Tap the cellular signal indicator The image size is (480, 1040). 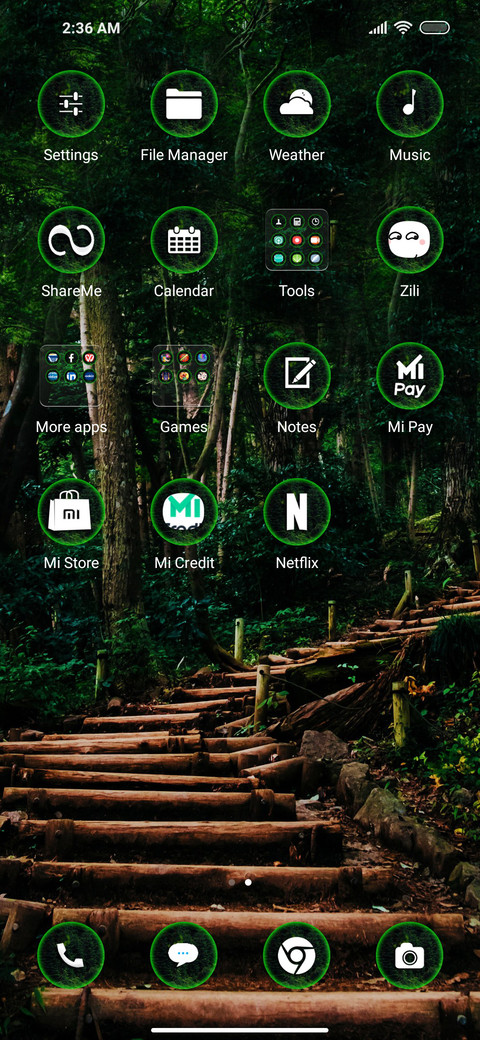pos(379,28)
